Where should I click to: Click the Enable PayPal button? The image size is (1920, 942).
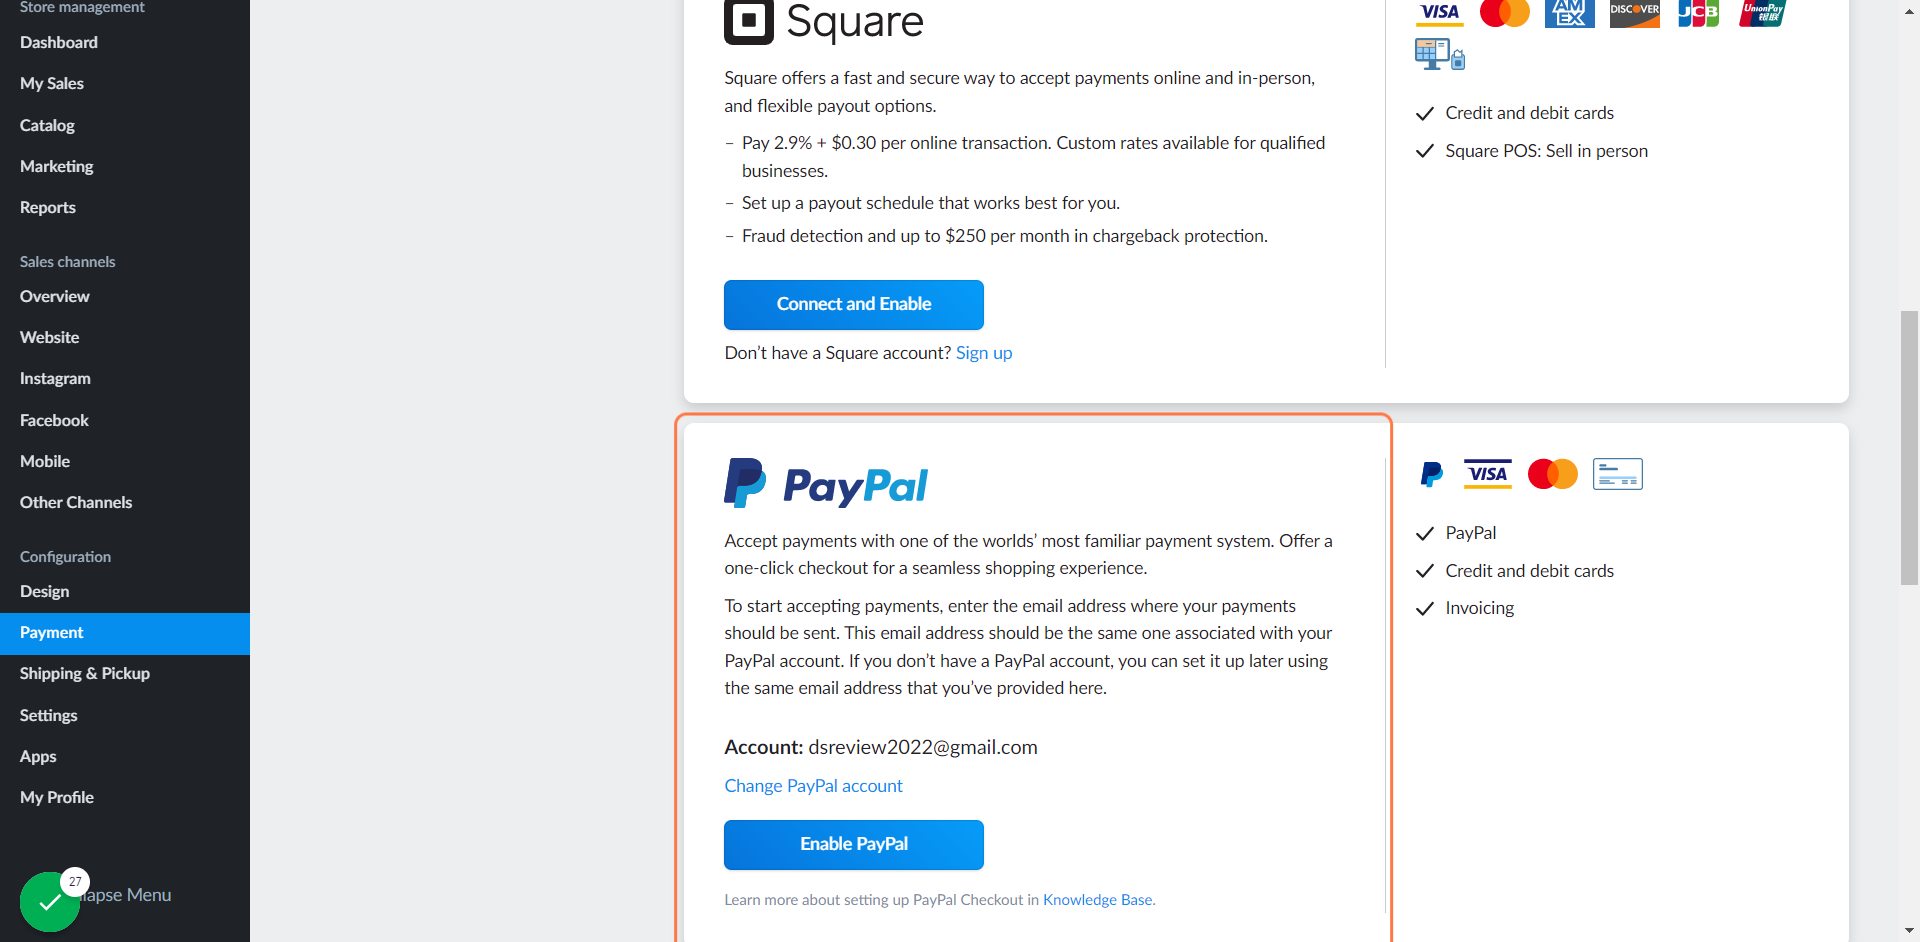point(854,845)
